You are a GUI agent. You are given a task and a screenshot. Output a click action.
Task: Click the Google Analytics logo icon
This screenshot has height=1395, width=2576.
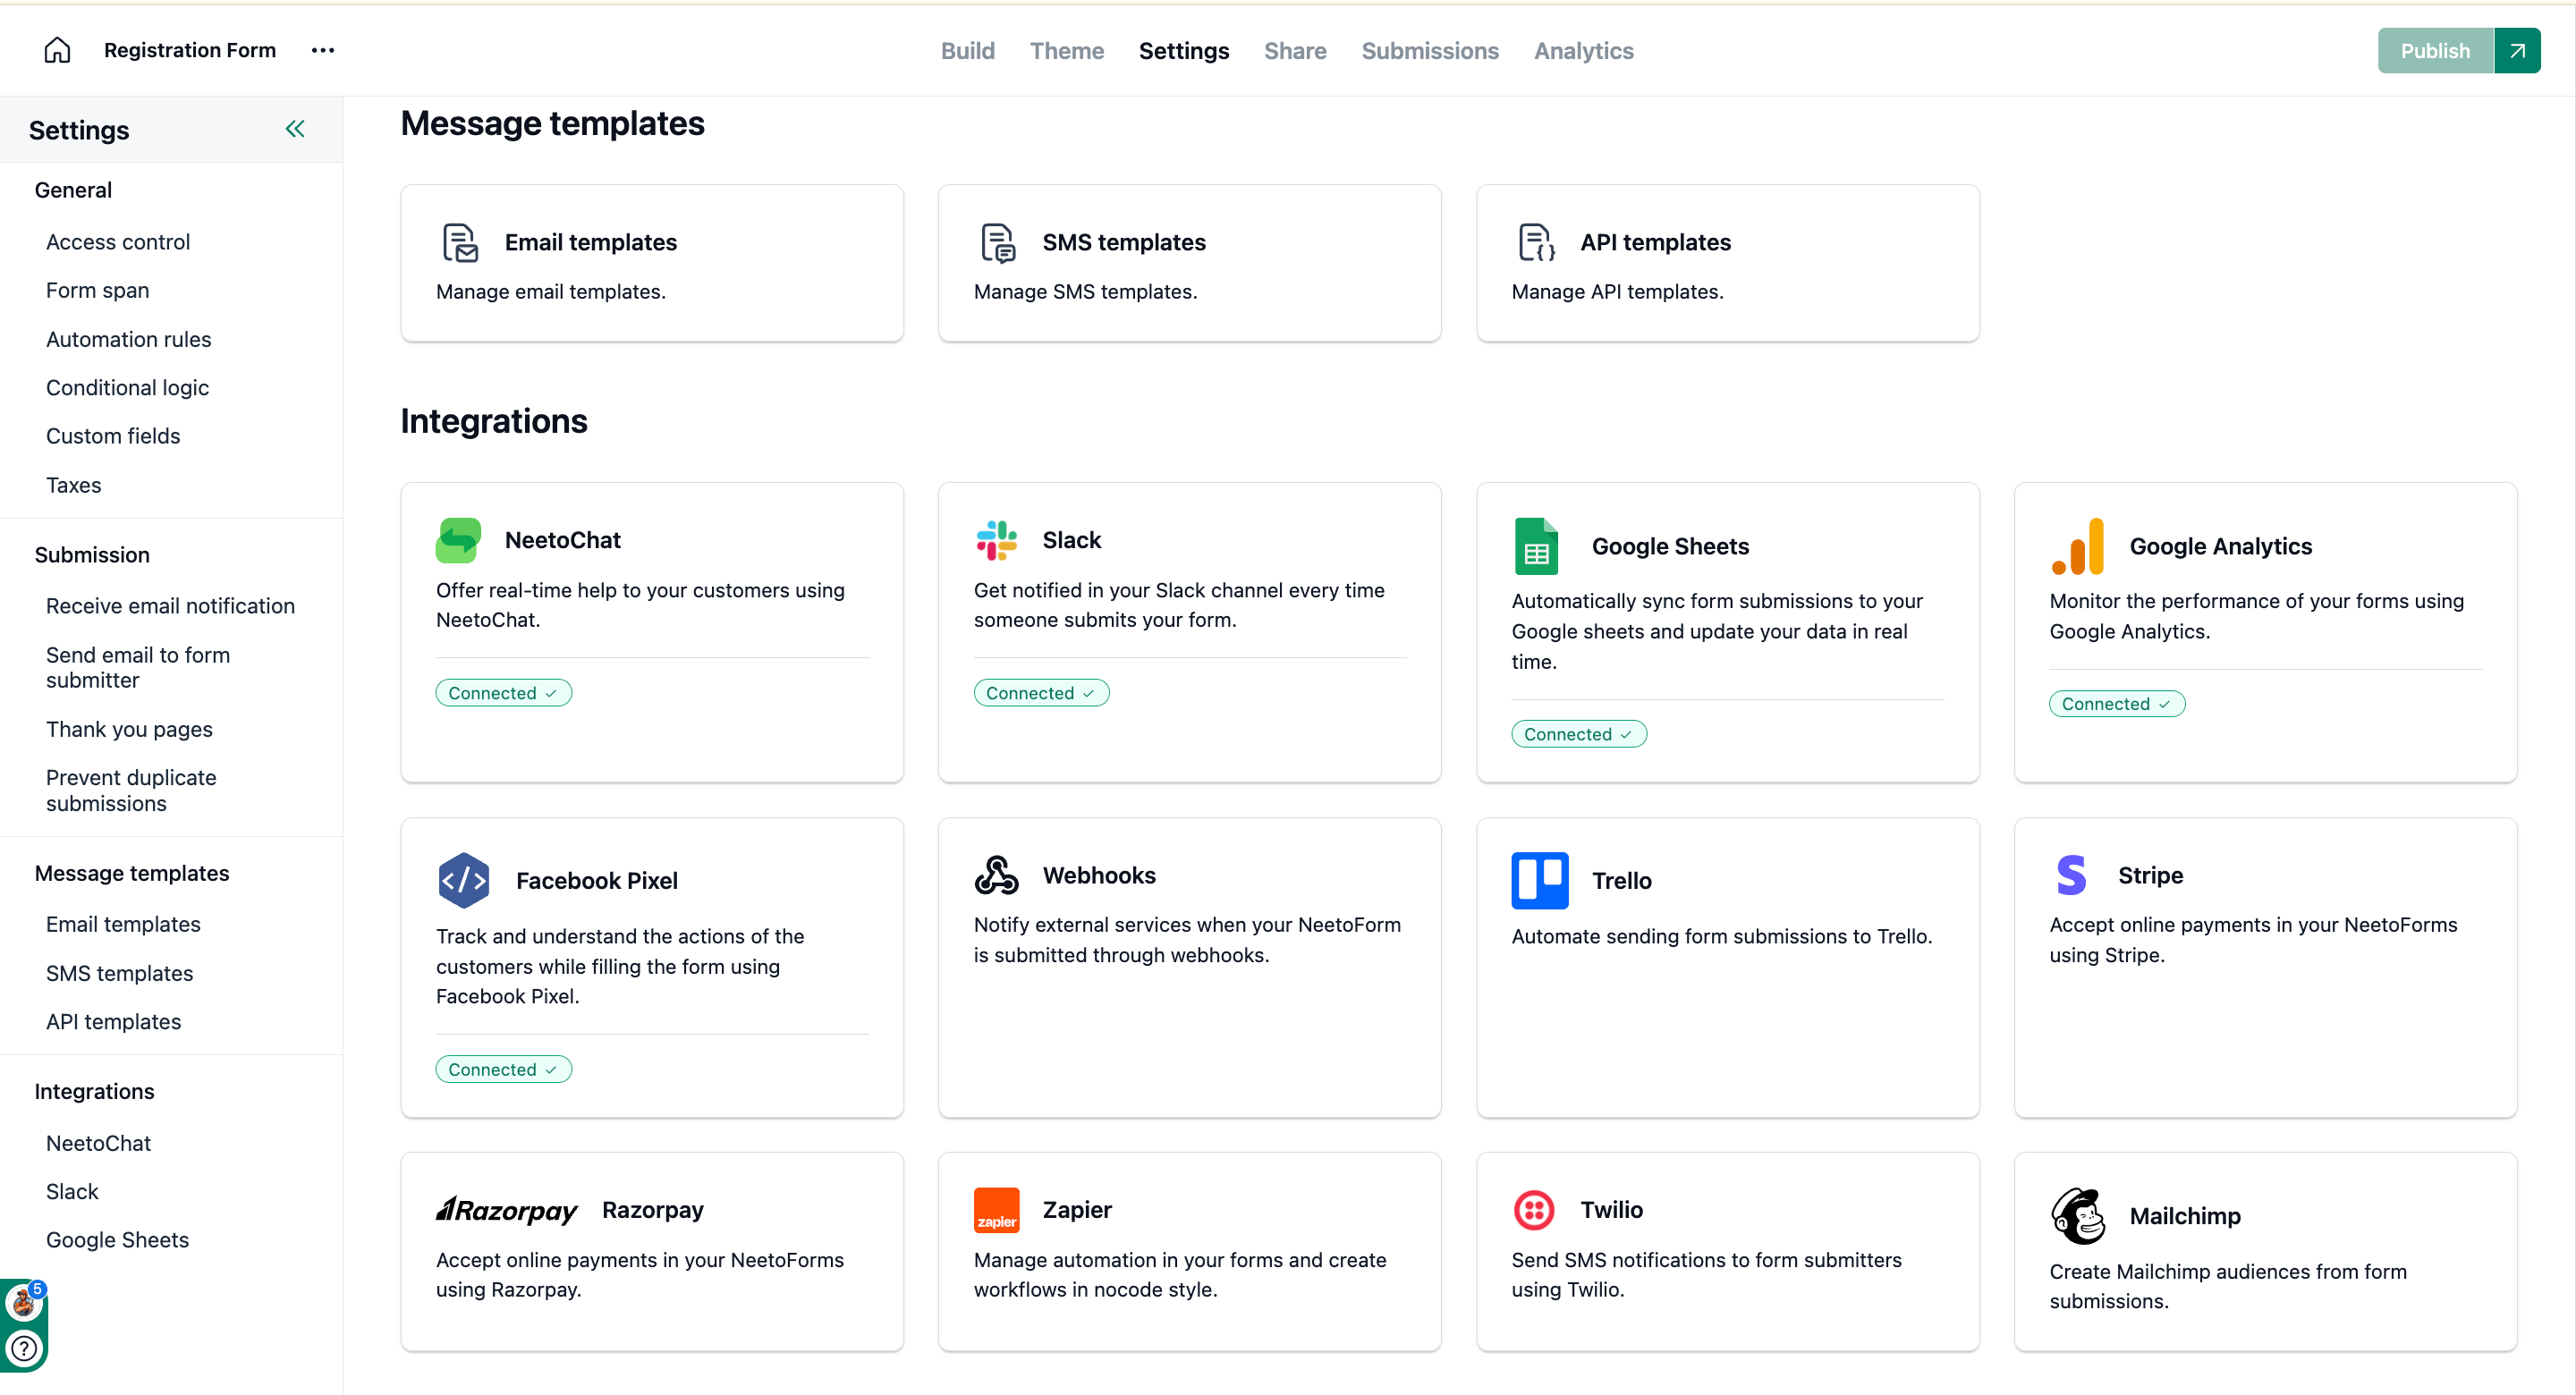click(x=2077, y=546)
